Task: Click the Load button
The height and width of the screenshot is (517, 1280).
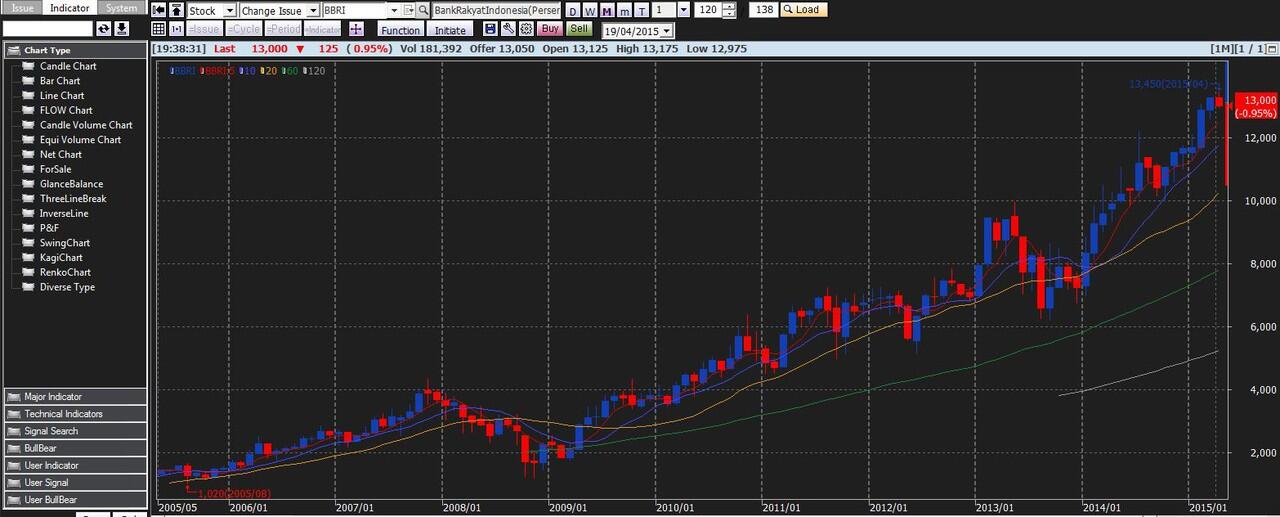Action: 802,10
